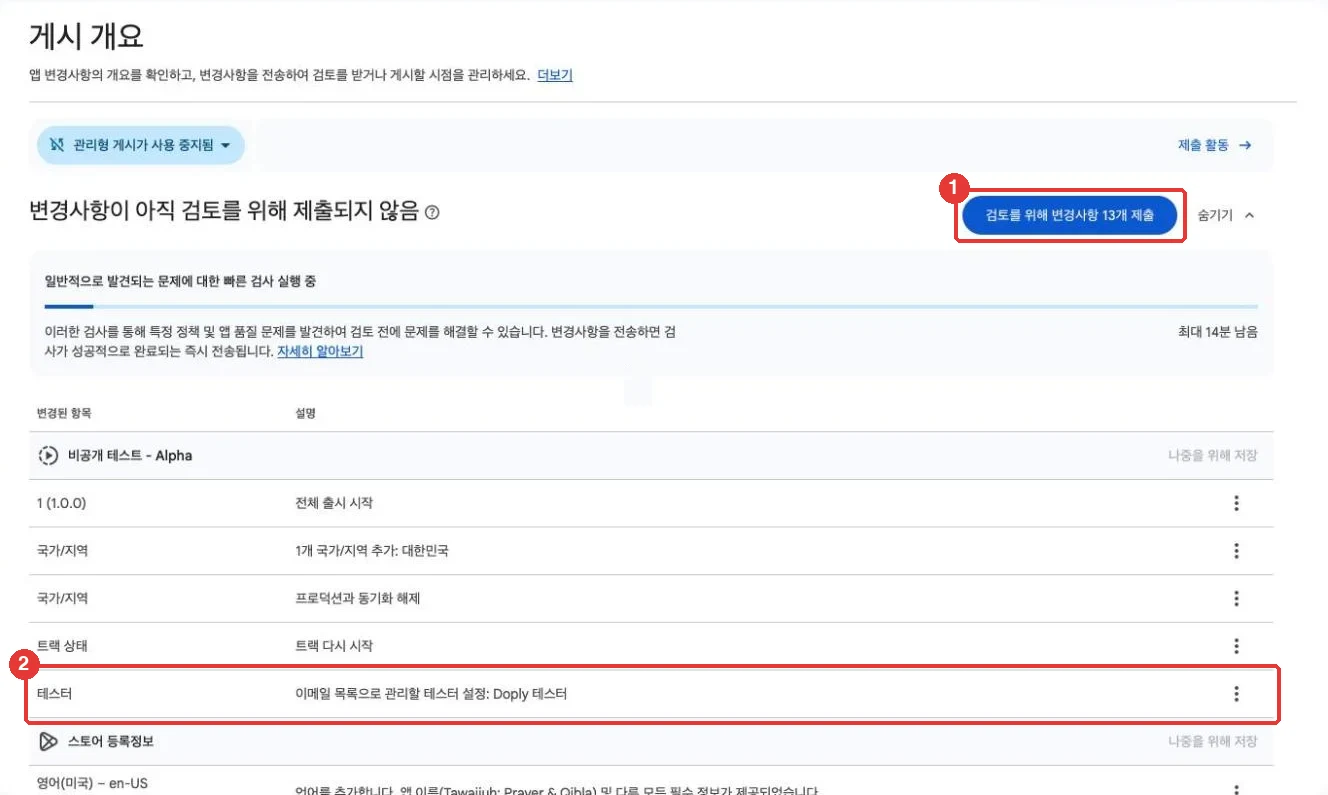Select the 트랙 상태 label
Viewport: 1328px width, 795px height.
click(x=62, y=646)
